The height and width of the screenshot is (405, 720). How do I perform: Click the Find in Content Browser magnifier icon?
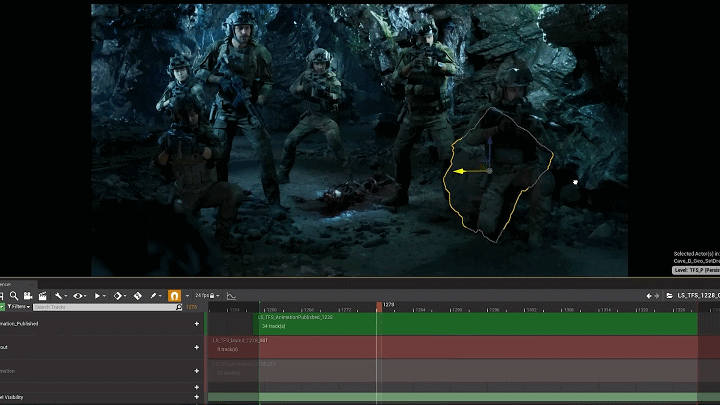coord(14,296)
